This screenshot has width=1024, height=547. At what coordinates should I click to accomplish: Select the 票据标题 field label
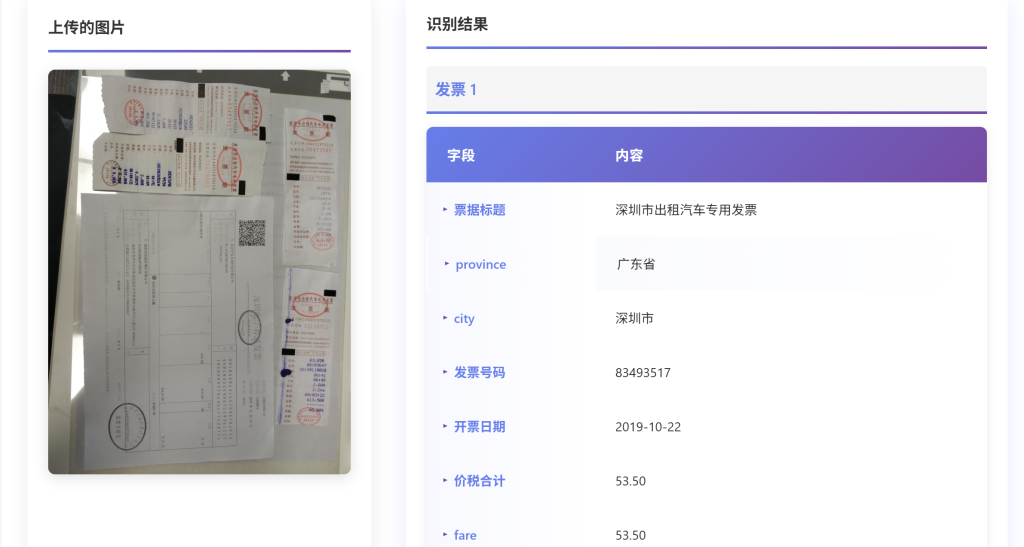(x=480, y=210)
